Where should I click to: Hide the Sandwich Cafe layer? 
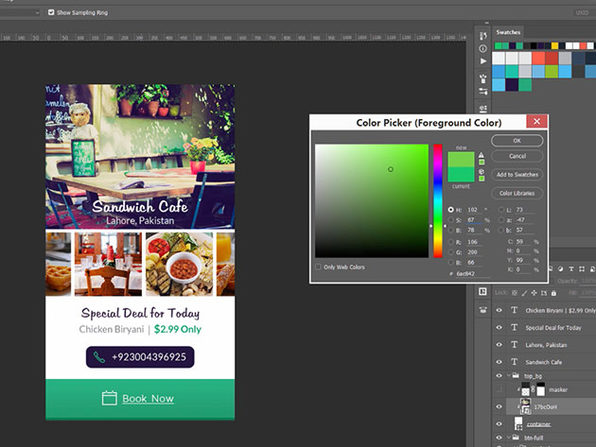coord(499,362)
